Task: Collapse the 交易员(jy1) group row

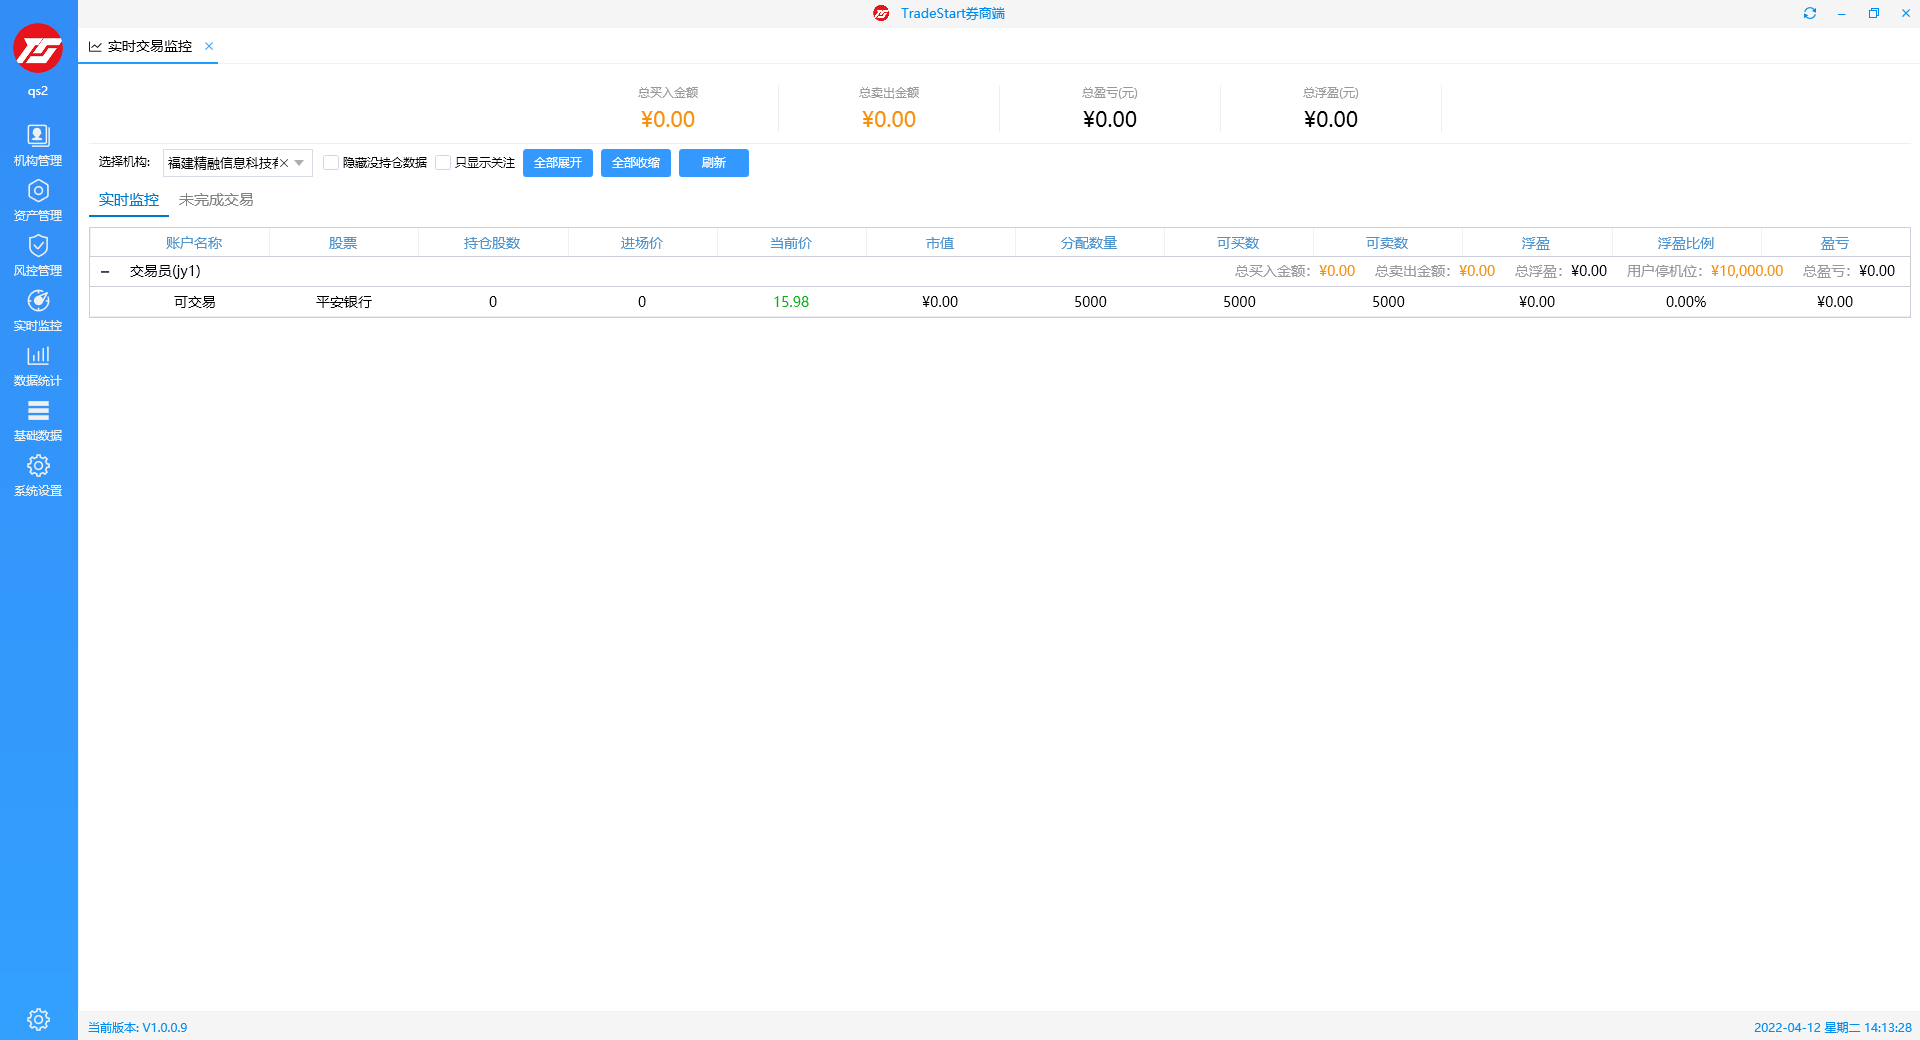Action: pos(105,272)
